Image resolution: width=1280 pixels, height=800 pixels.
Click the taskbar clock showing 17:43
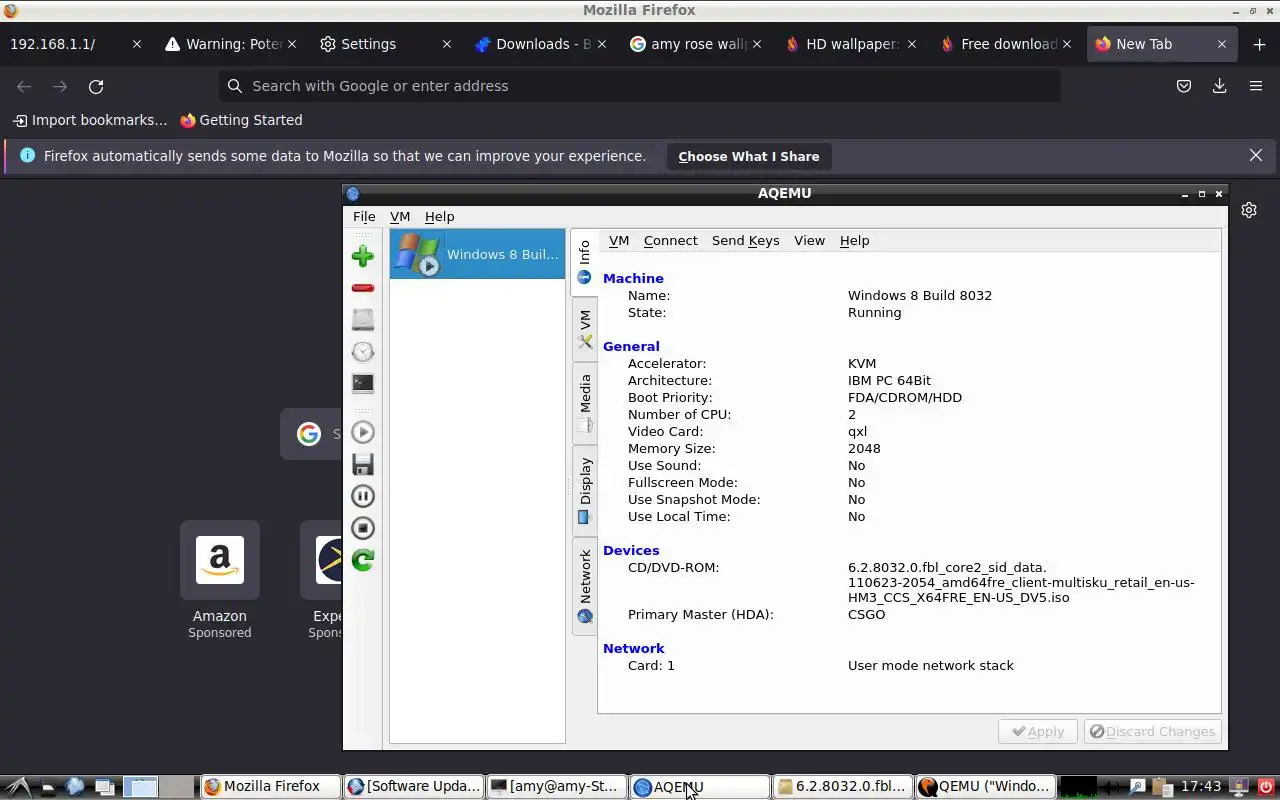click(x=1201, y=786)
